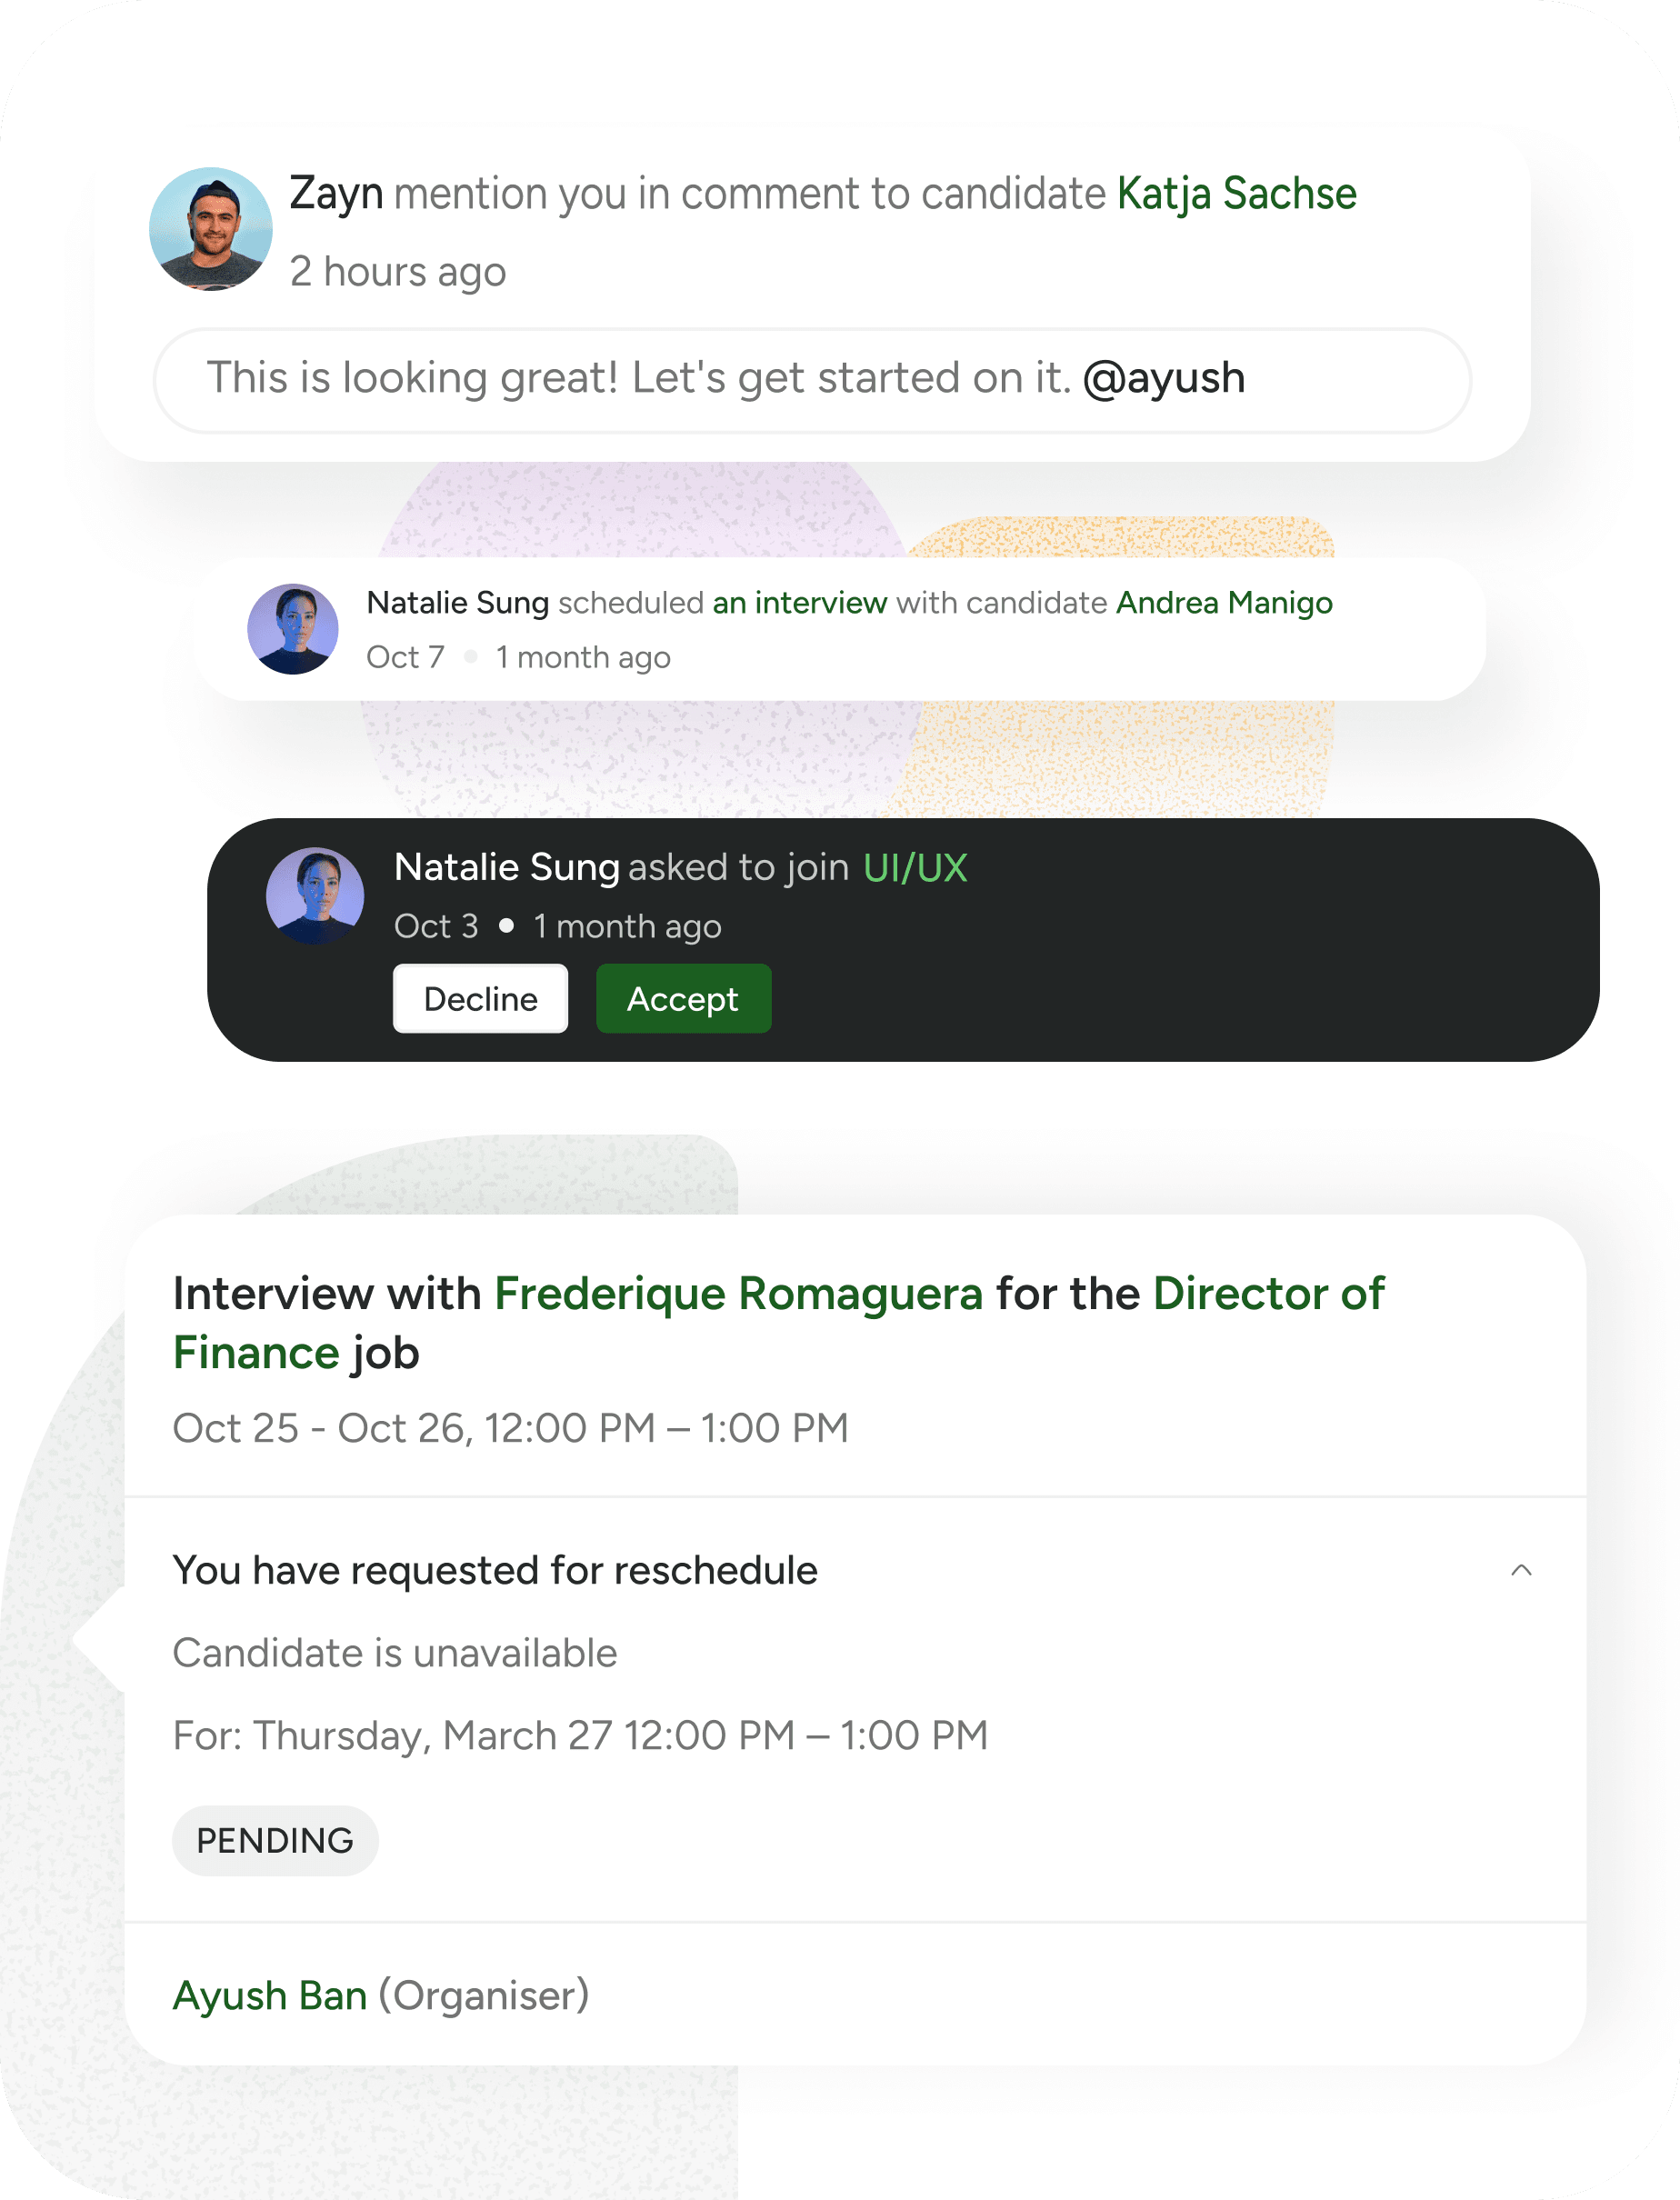Click the PENDING status badge
1680x2200 pixels.
click(x=275, y=1841)
